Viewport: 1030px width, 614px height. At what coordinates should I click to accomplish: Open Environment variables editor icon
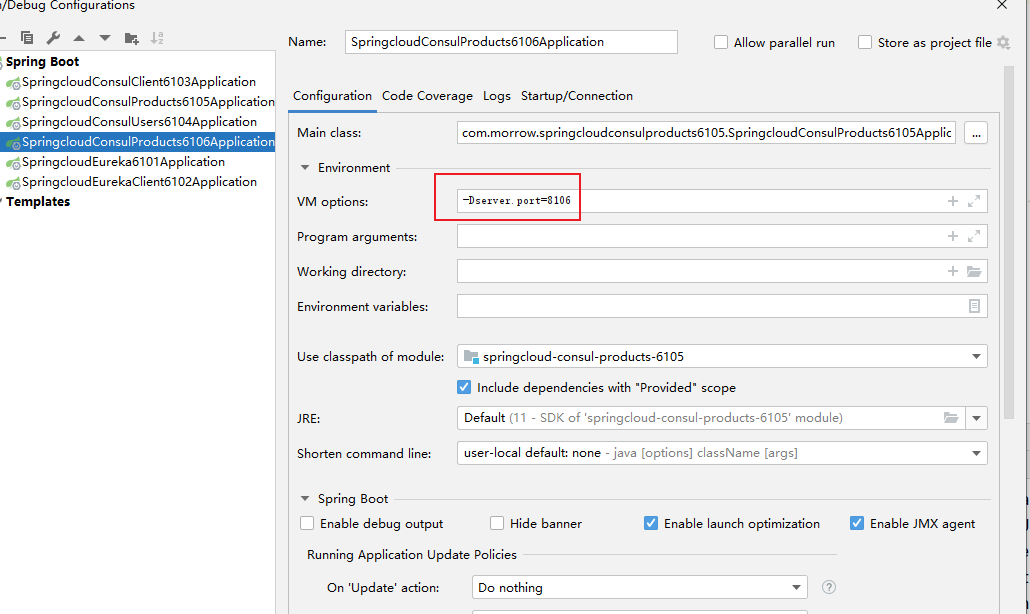[975, 306]
